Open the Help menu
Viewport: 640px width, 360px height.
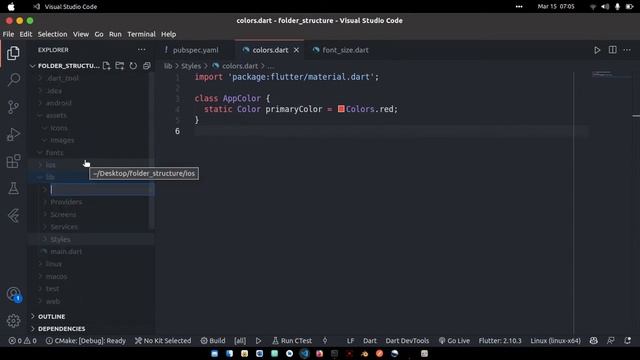click(168, 34)
